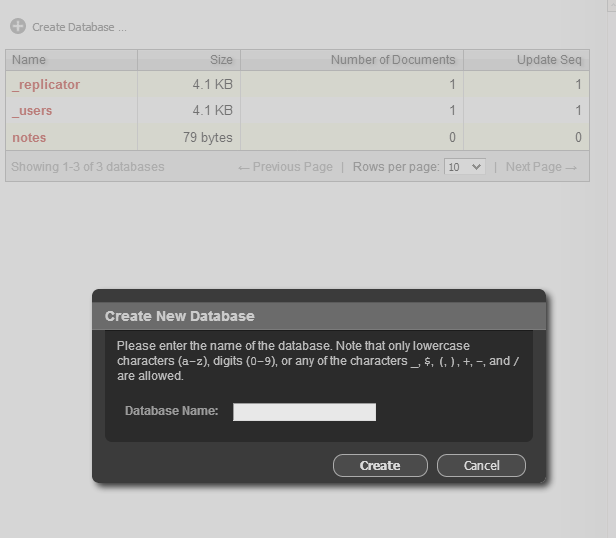
Task: Click Create in the dialog
Action: (x=380, y=466)
